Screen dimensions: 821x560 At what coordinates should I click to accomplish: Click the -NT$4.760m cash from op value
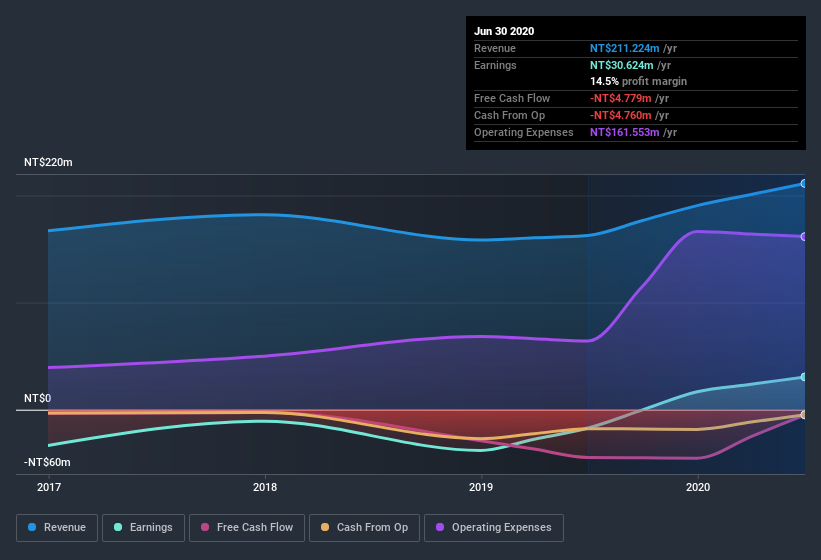[620, 115]
